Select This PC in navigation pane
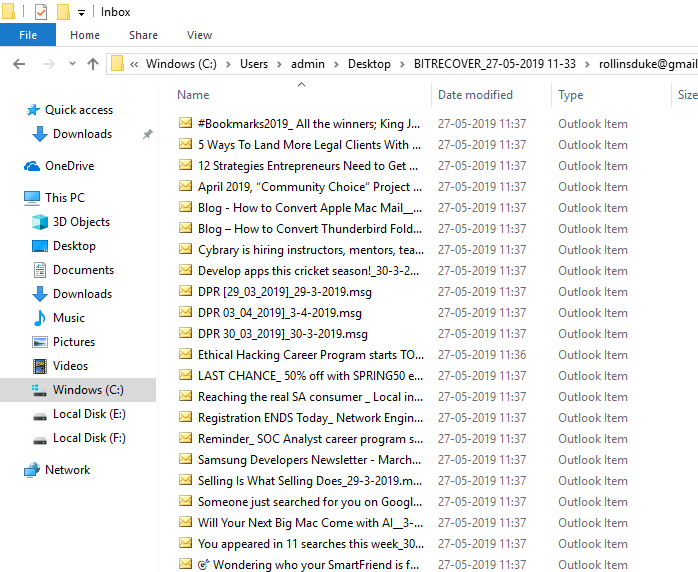The width and height of the screenshot is (698, 572). coord(65,198)
